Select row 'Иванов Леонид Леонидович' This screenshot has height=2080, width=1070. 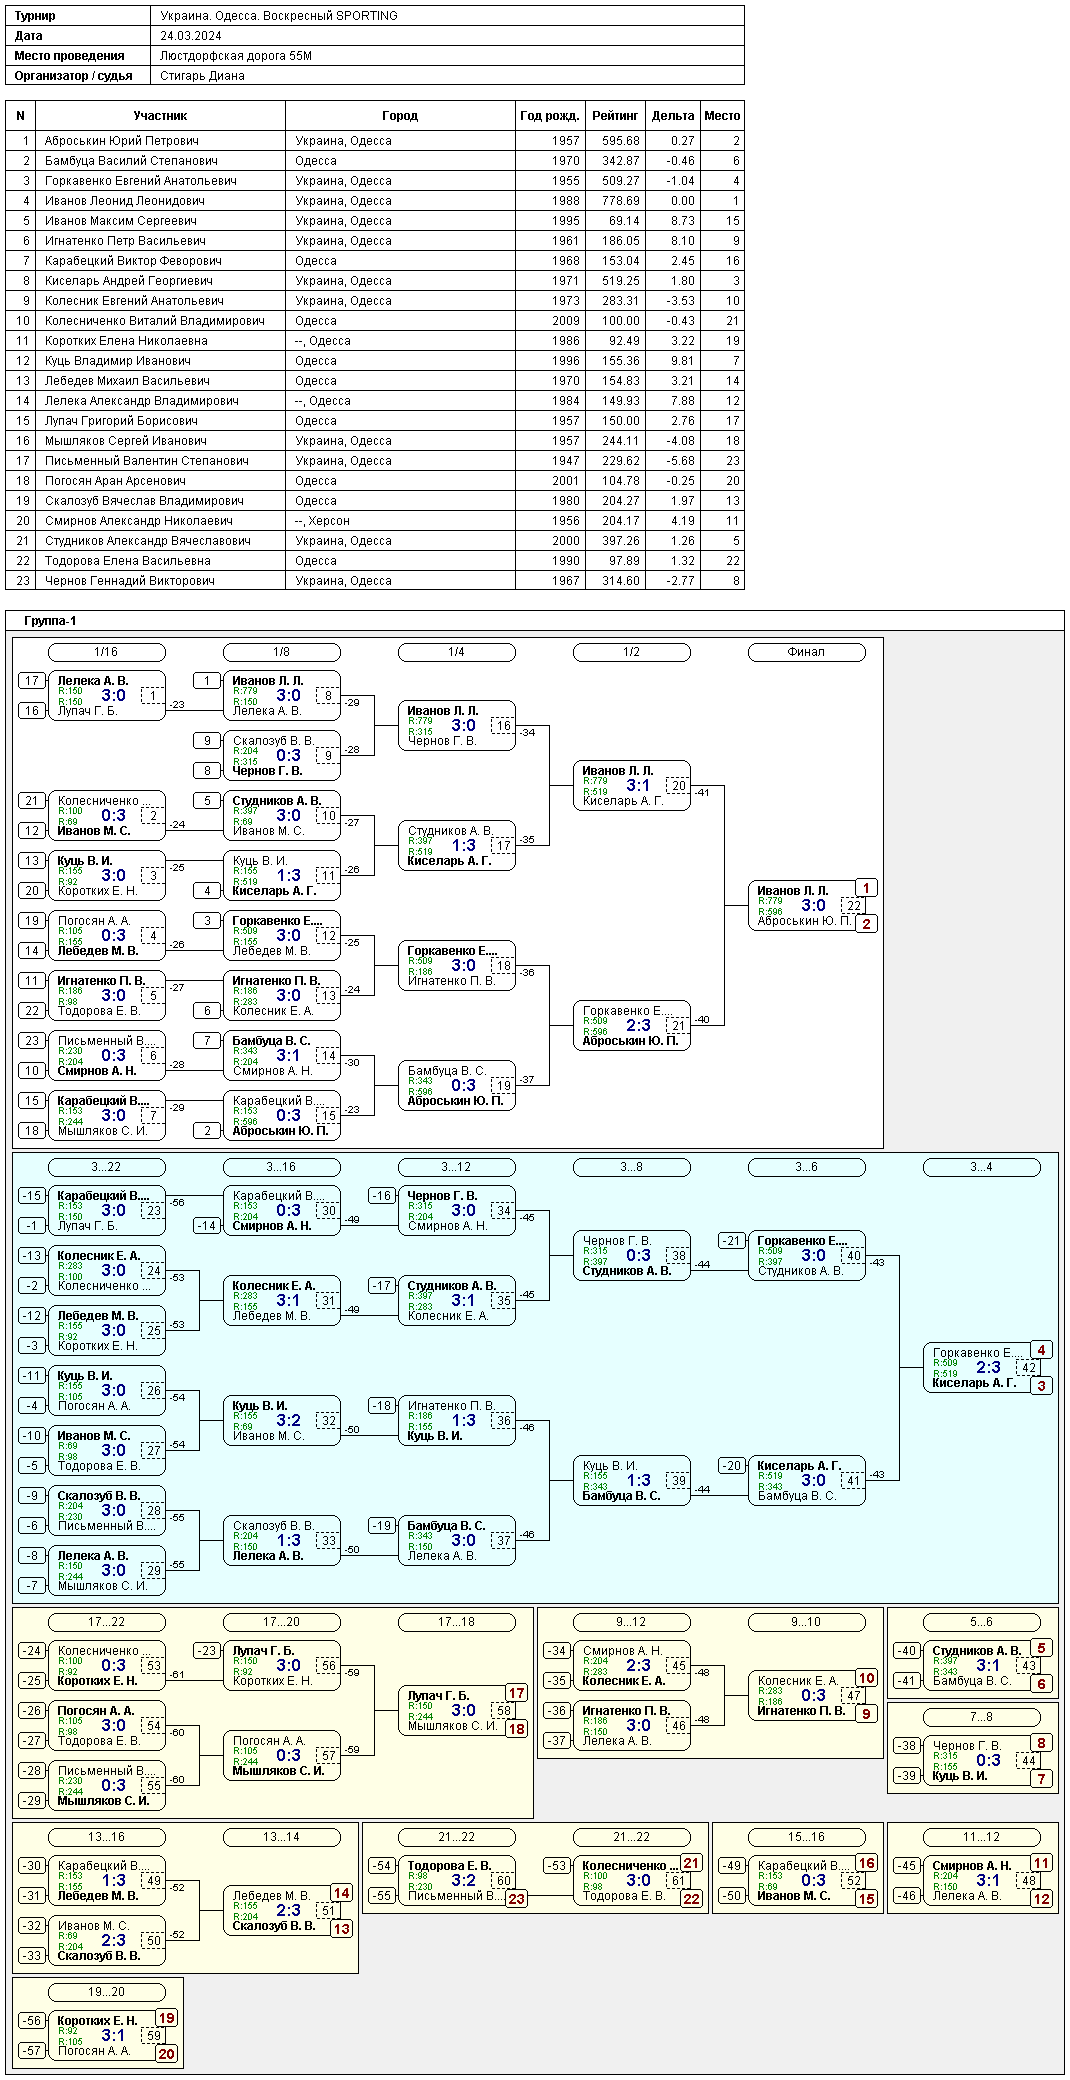[375, 201]
